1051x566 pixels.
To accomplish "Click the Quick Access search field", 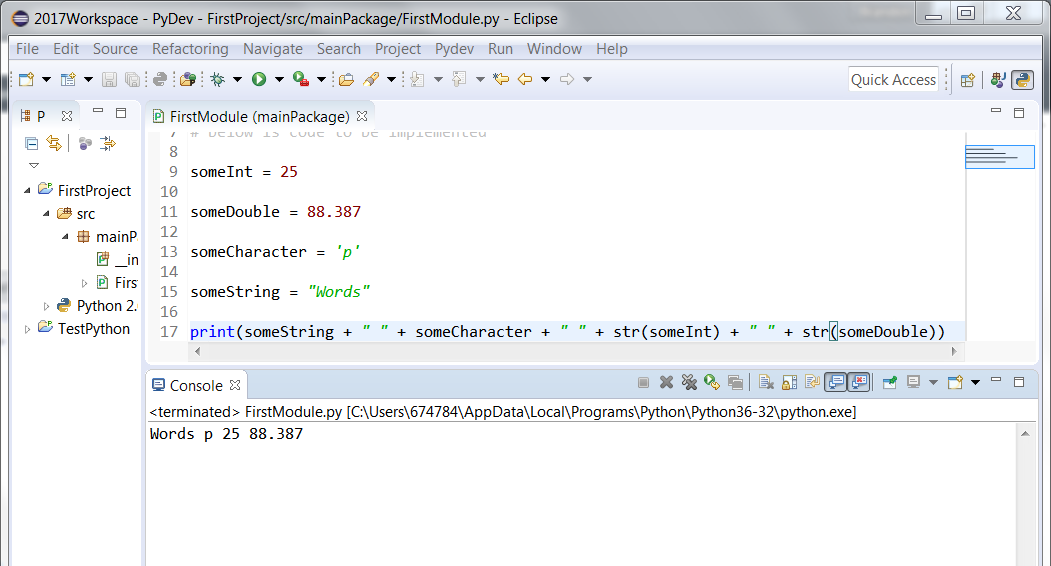I will [x=893, y=80].
